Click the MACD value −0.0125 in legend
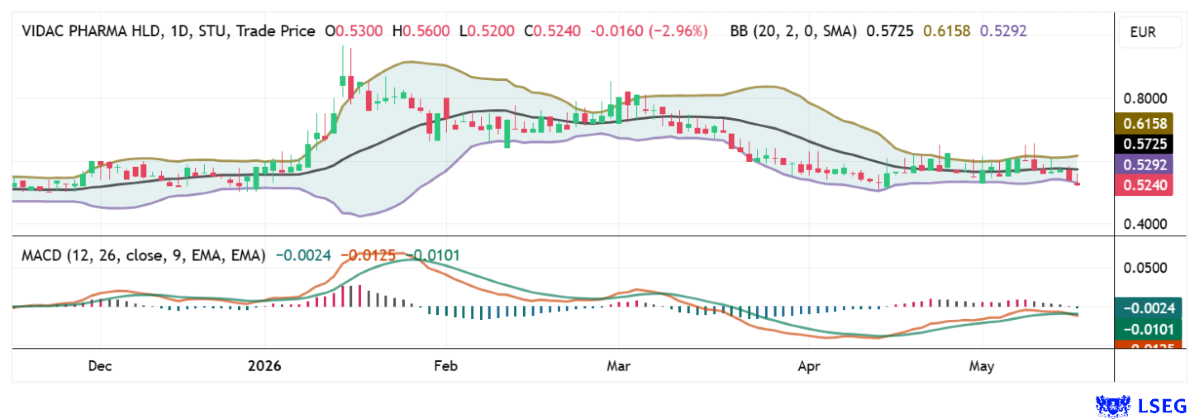The image size is (1200, 420). [x=368, y=256]
